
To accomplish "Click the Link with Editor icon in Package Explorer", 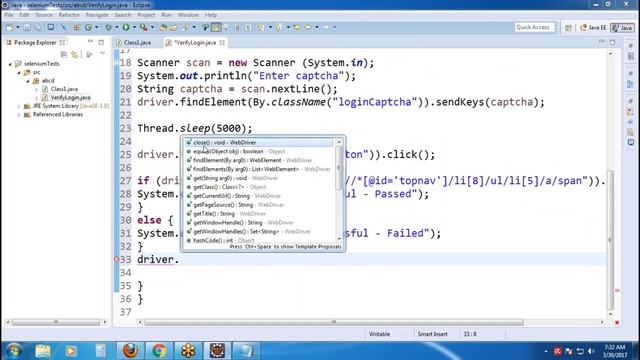I will coord(74,54).
